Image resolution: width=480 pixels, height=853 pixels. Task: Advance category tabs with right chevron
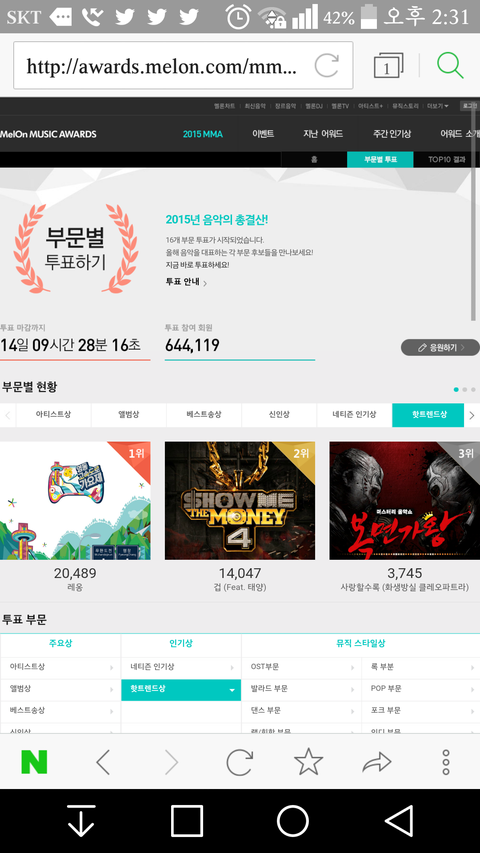pos(472,415)
